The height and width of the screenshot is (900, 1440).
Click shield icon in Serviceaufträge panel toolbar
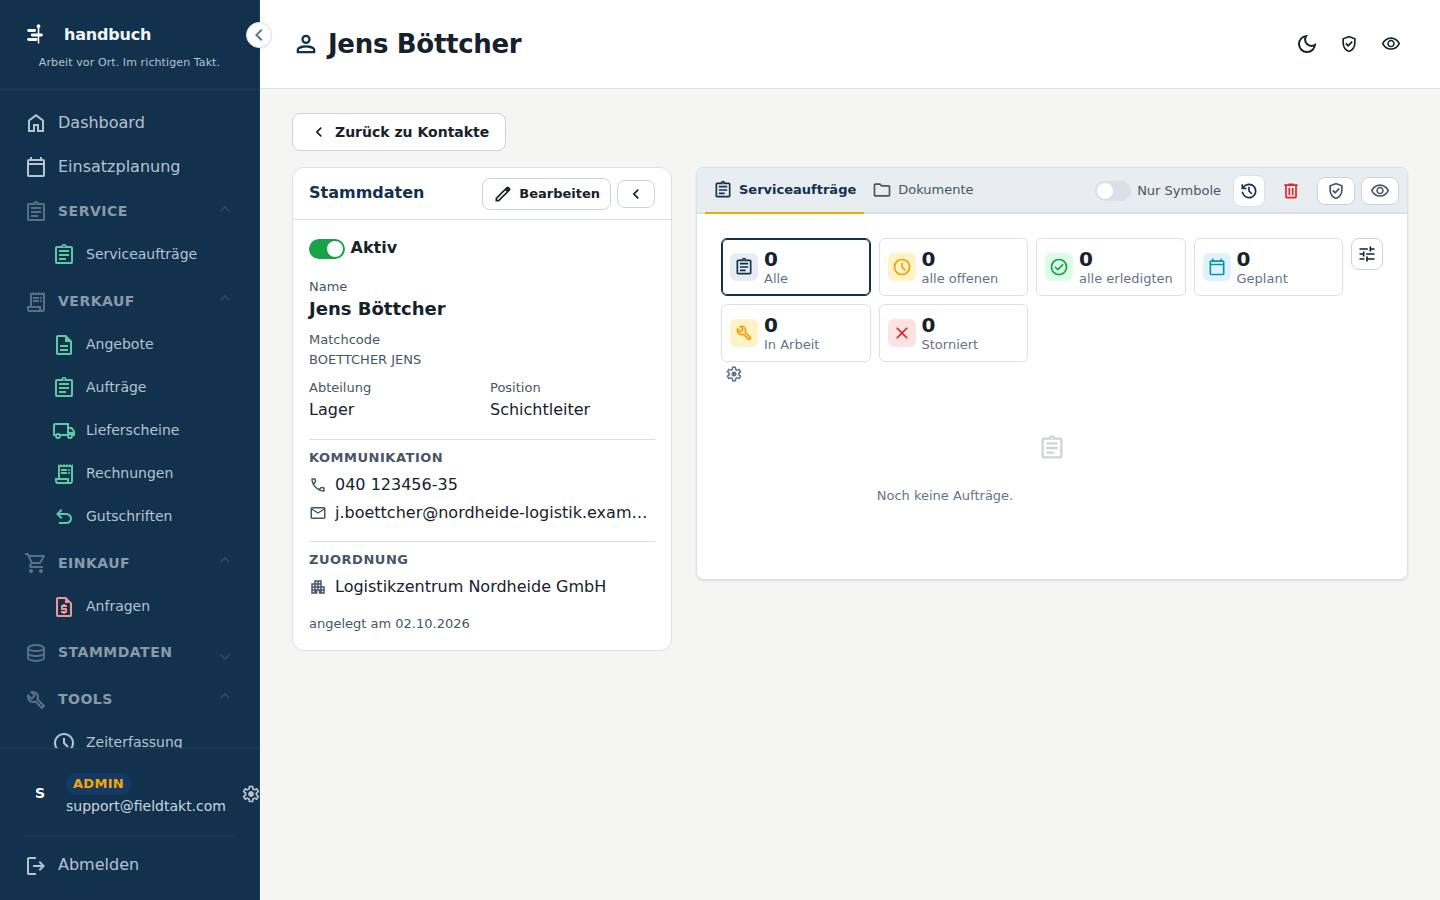coord(1336,191)
